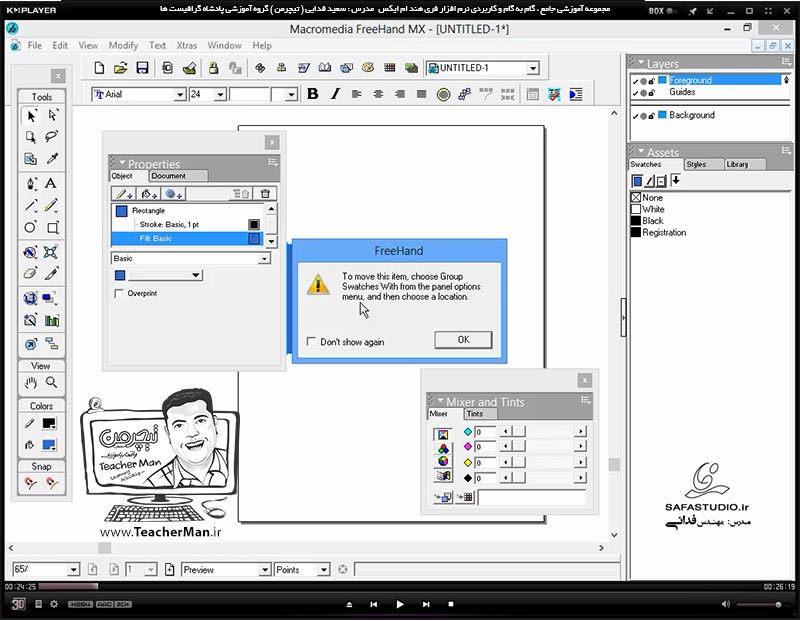Collapse the Assets panel triangle

click(641, 152)
